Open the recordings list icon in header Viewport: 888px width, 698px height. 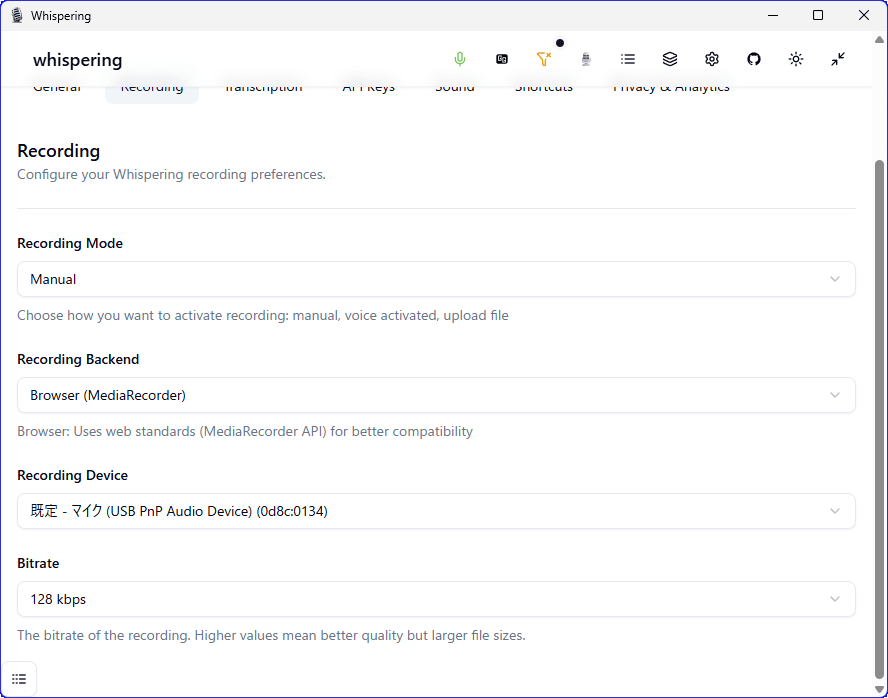[628, 59]
